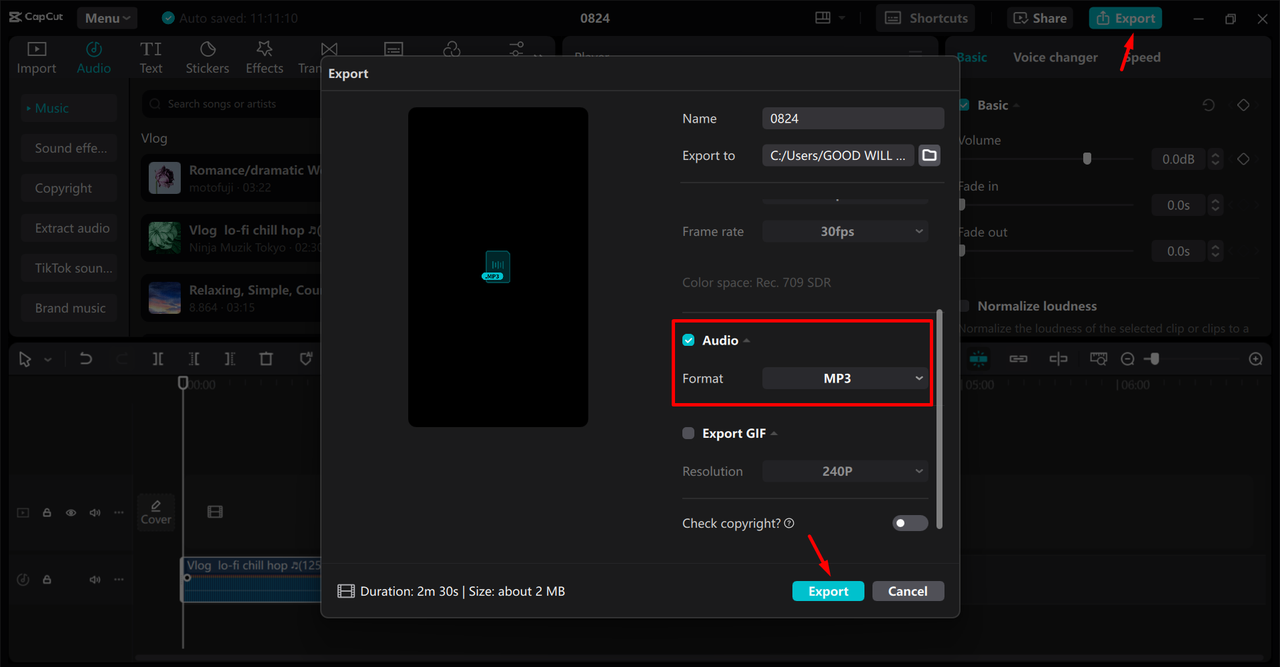Viewport: 1280px width, 667px height.
Task: Click the film strip icon beside Cover
Action: pyautogui.click(x=215, y=511)
